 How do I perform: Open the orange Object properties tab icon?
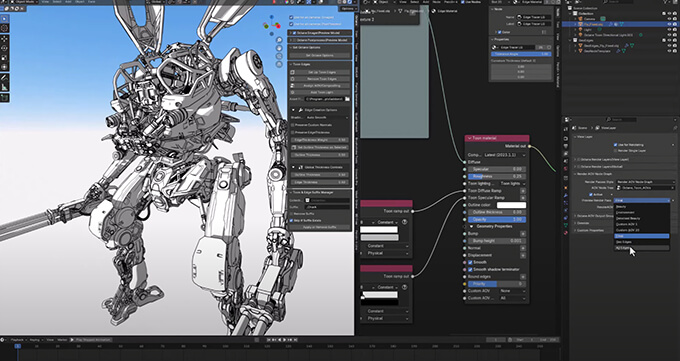566,187
